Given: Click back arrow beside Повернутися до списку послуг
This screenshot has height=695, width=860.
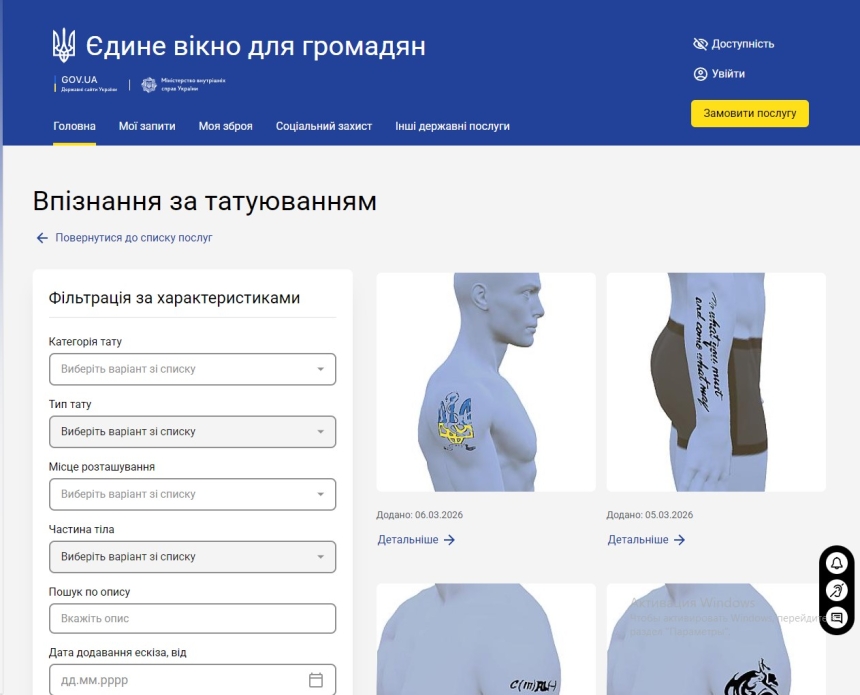Looking at the screenshot, I should click(x=42, y=238).
